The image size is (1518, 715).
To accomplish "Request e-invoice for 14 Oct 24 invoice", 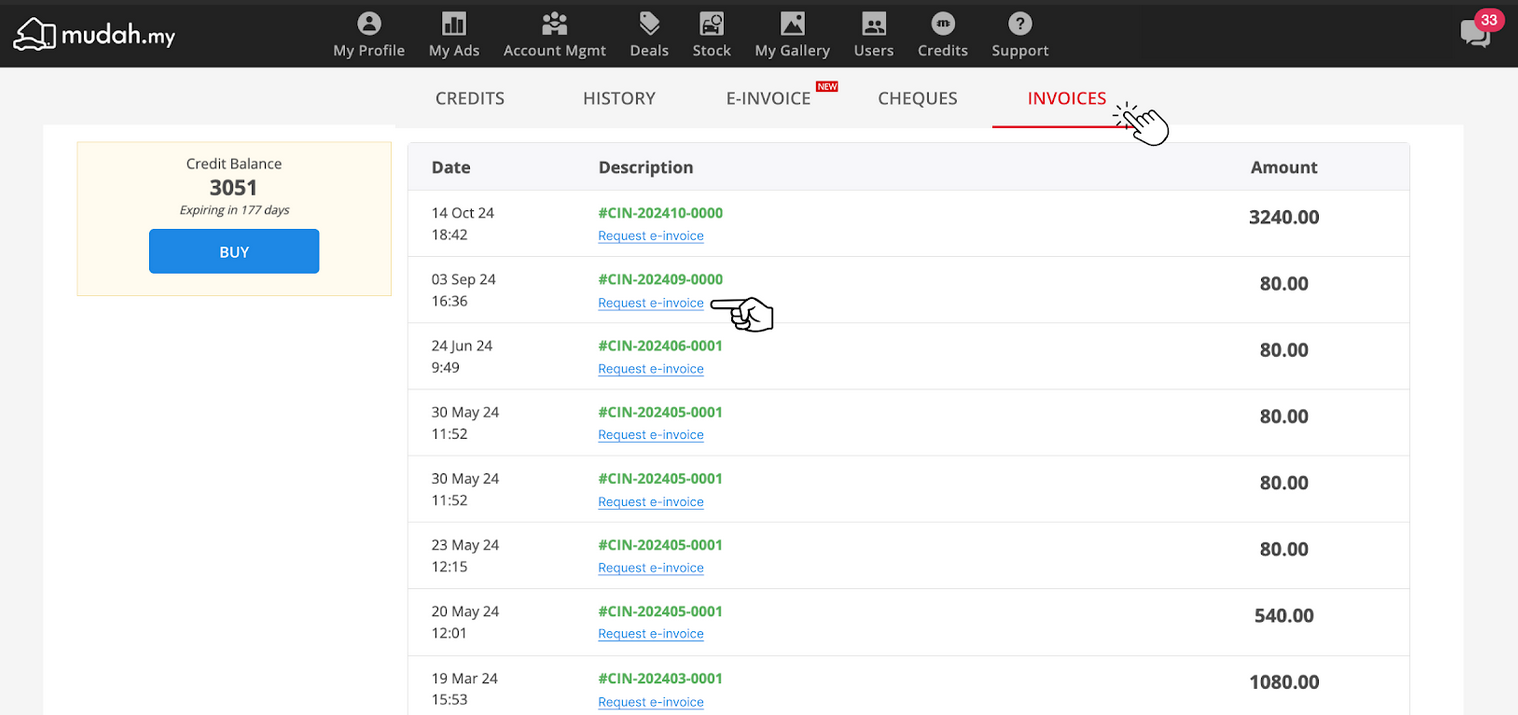I will point(651,236).
